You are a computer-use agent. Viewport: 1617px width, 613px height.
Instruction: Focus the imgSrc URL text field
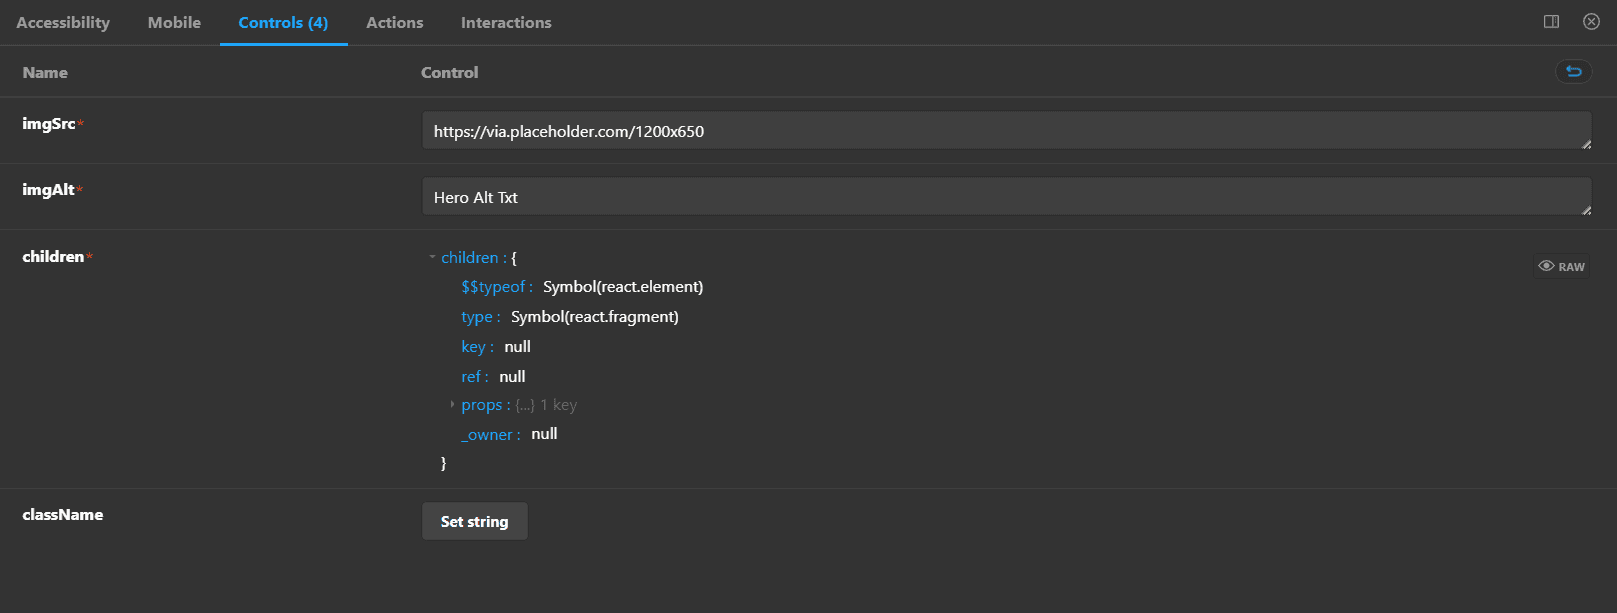tap(1000, 131)
